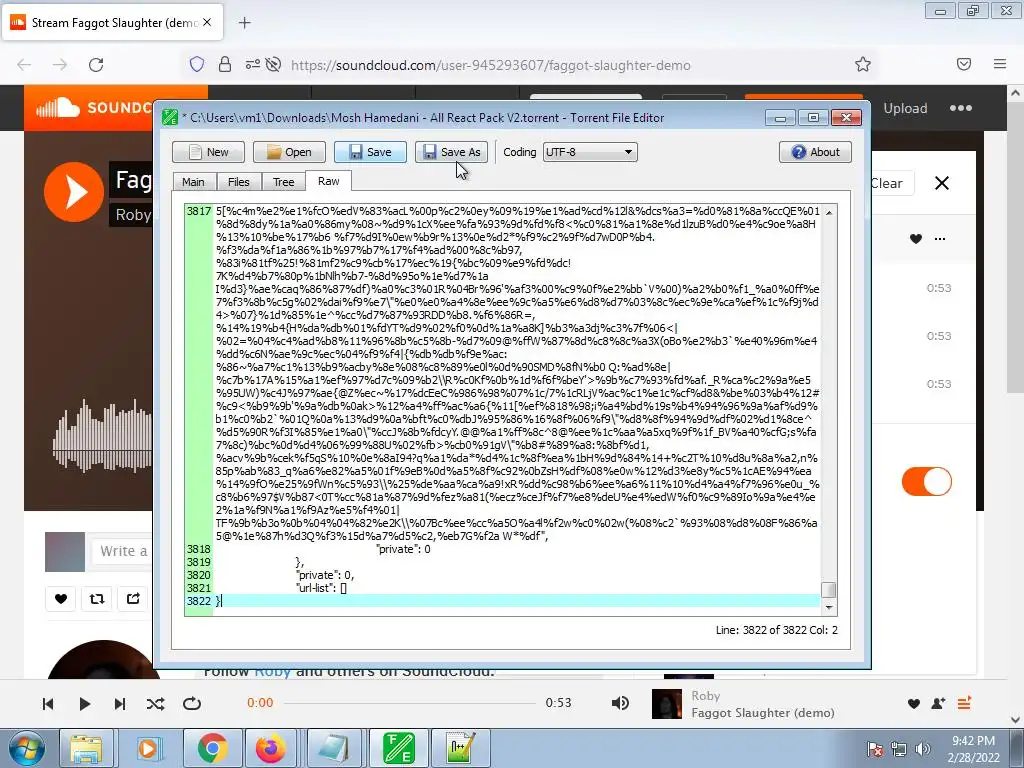
Task: Click the Write a comment field
Action: (123, 551)
